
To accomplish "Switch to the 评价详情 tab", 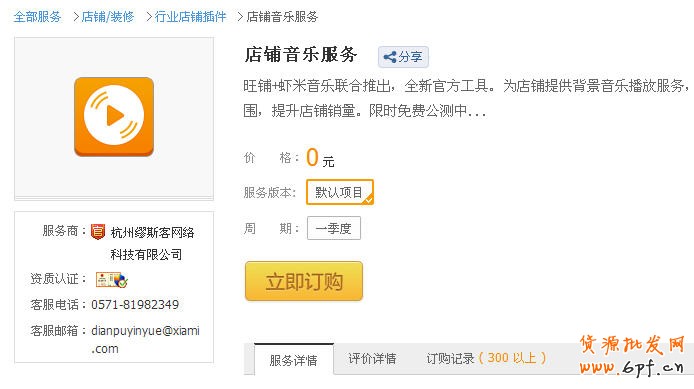I will 372,358.
